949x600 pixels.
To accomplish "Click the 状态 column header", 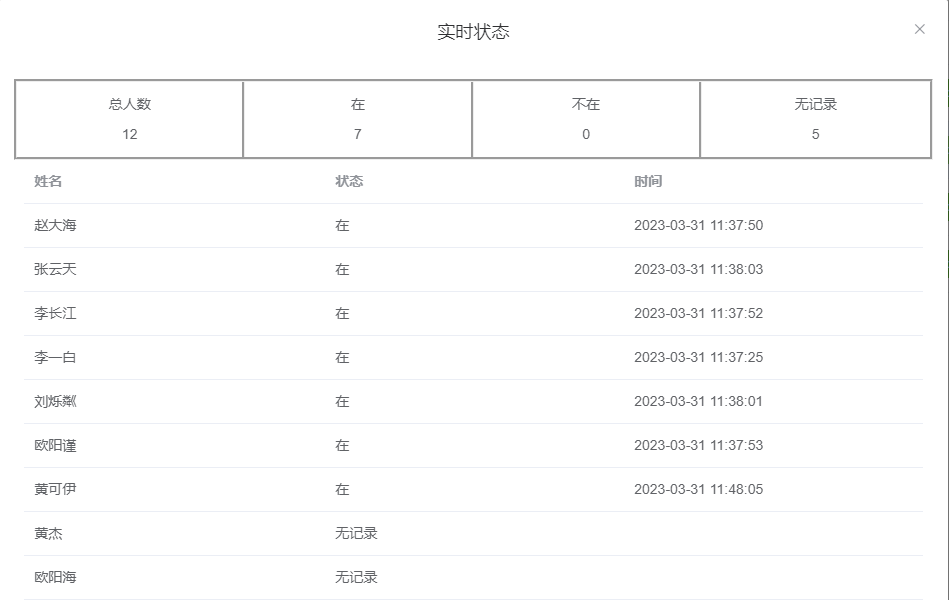I will coord(347,181).
